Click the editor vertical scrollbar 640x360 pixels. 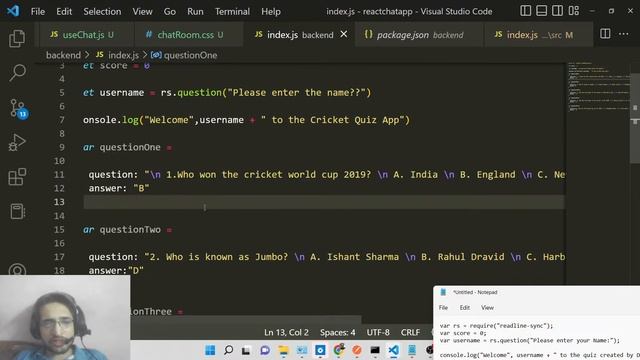click(x=635, y=118)
